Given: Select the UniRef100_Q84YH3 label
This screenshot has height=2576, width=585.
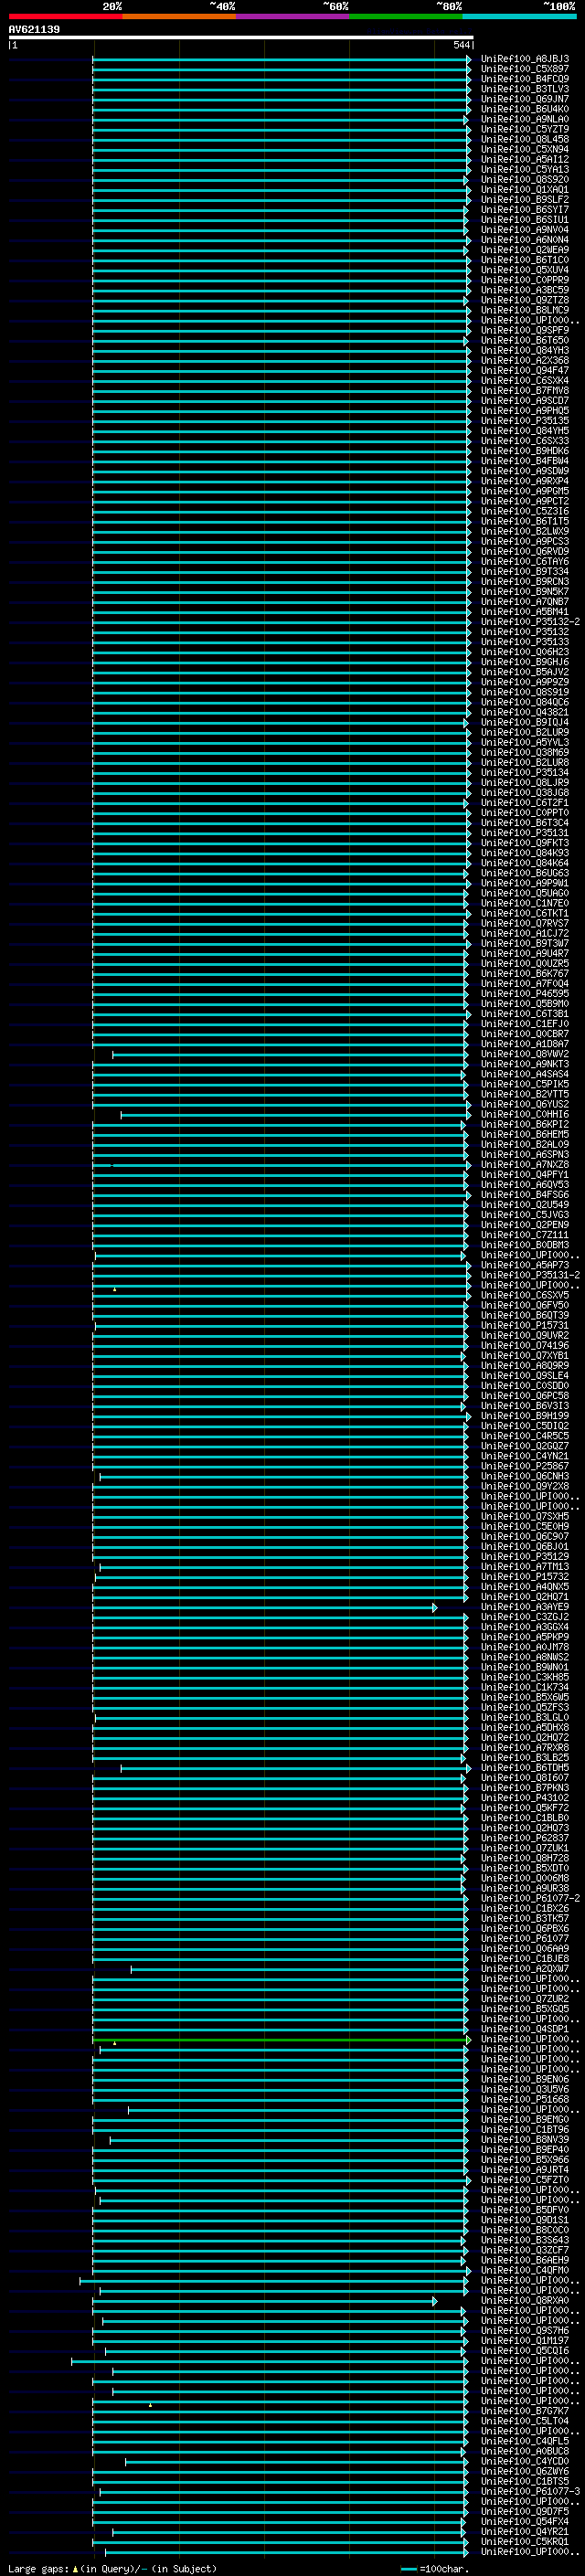Looking at the screenshot, I should (525, 350).
